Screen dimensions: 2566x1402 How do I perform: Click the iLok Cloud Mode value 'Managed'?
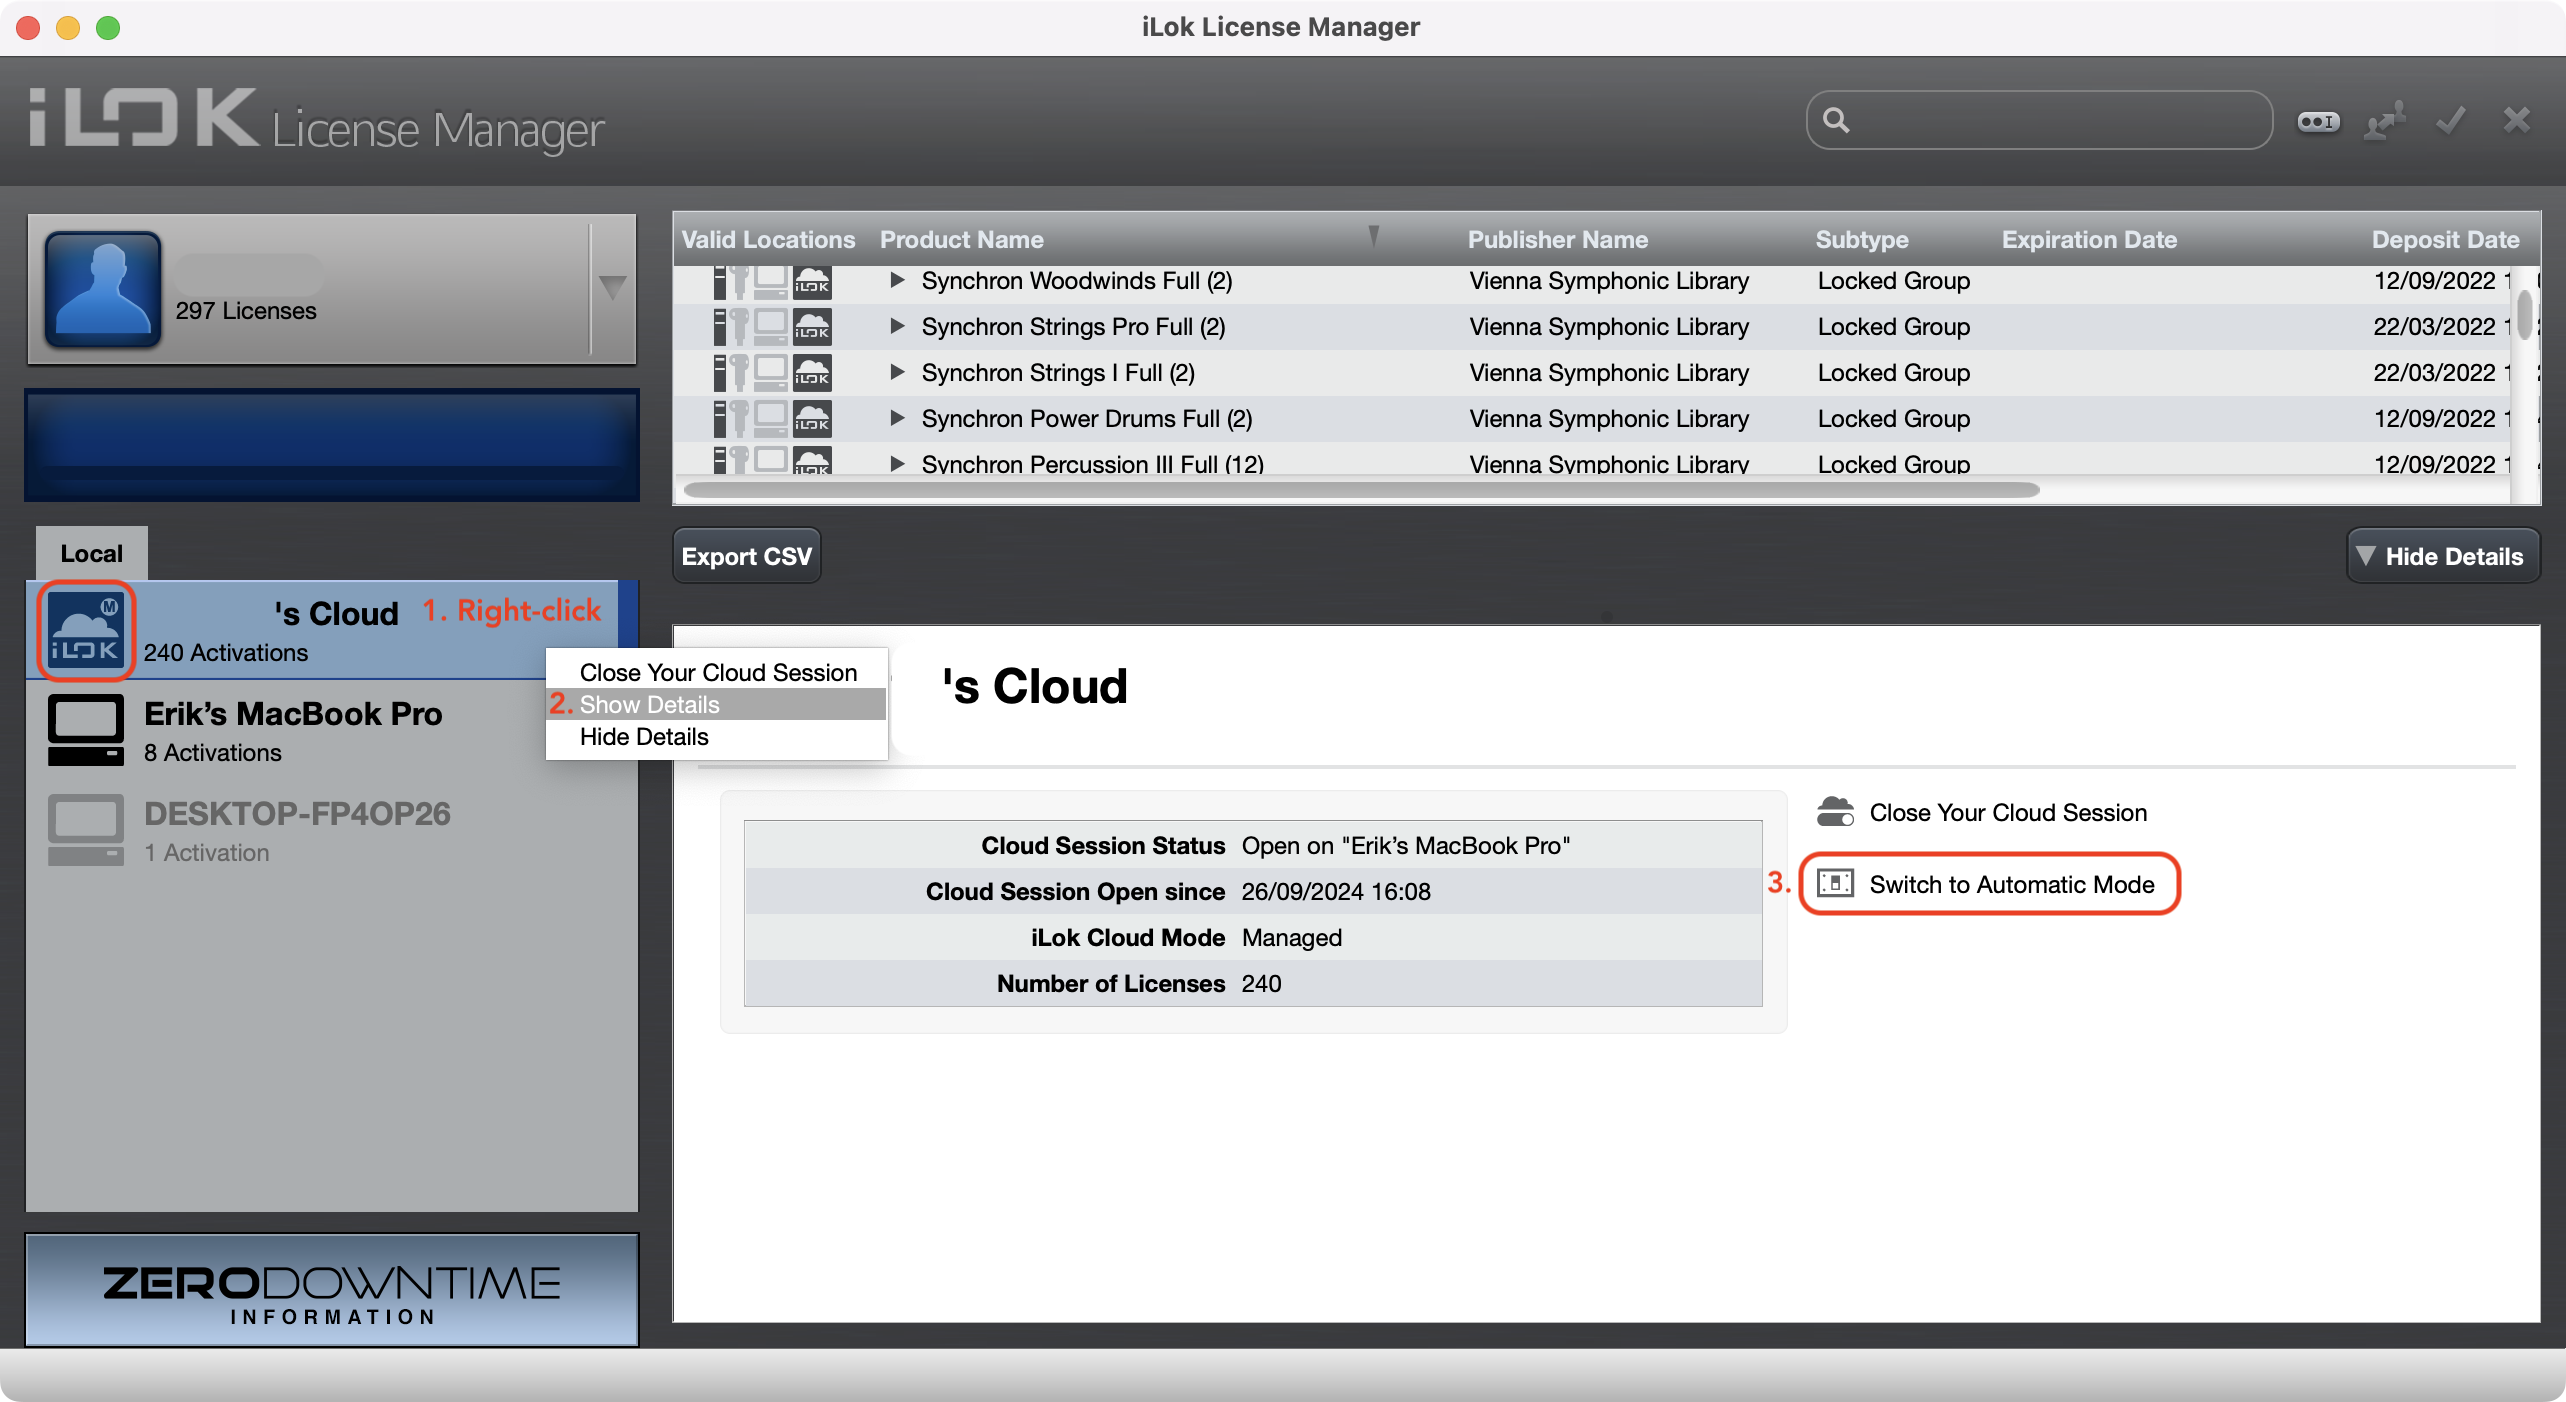pos(1291,937)
